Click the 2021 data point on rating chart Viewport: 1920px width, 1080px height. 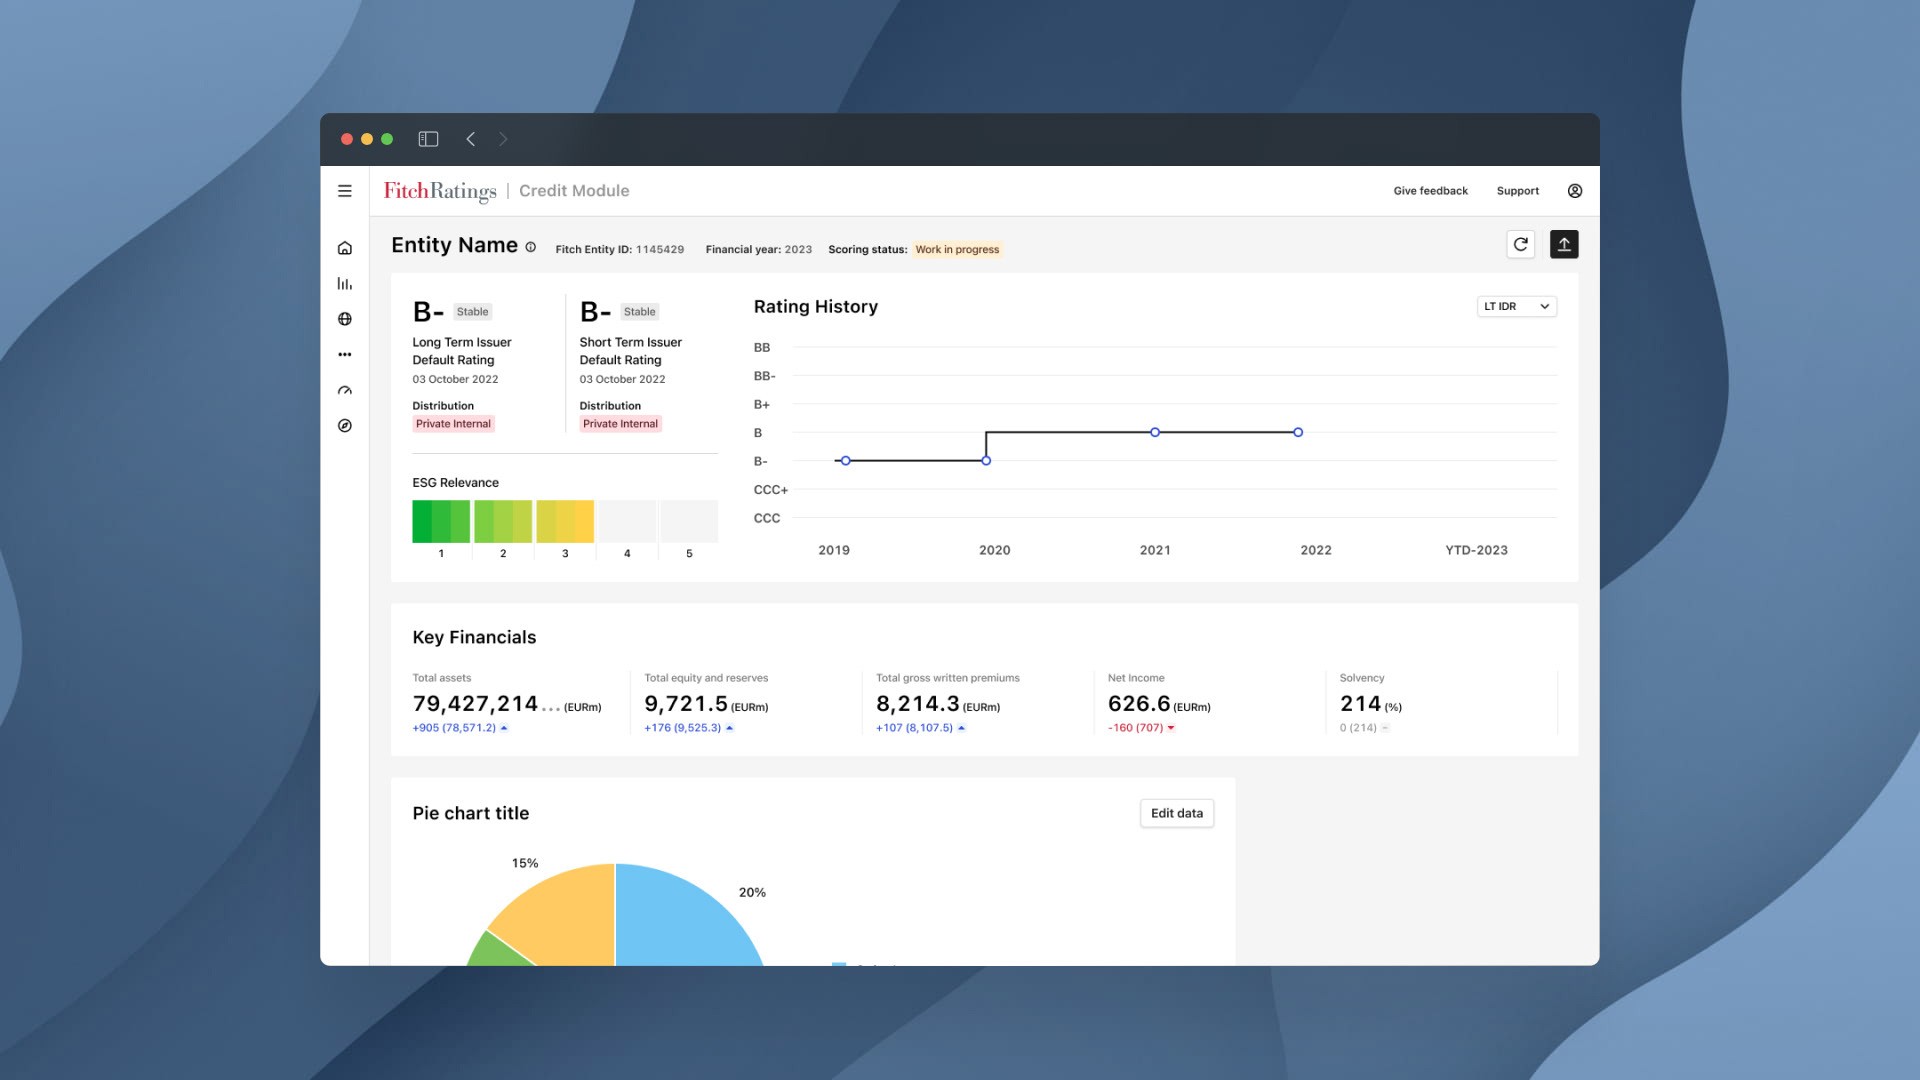pos(1155,433)
